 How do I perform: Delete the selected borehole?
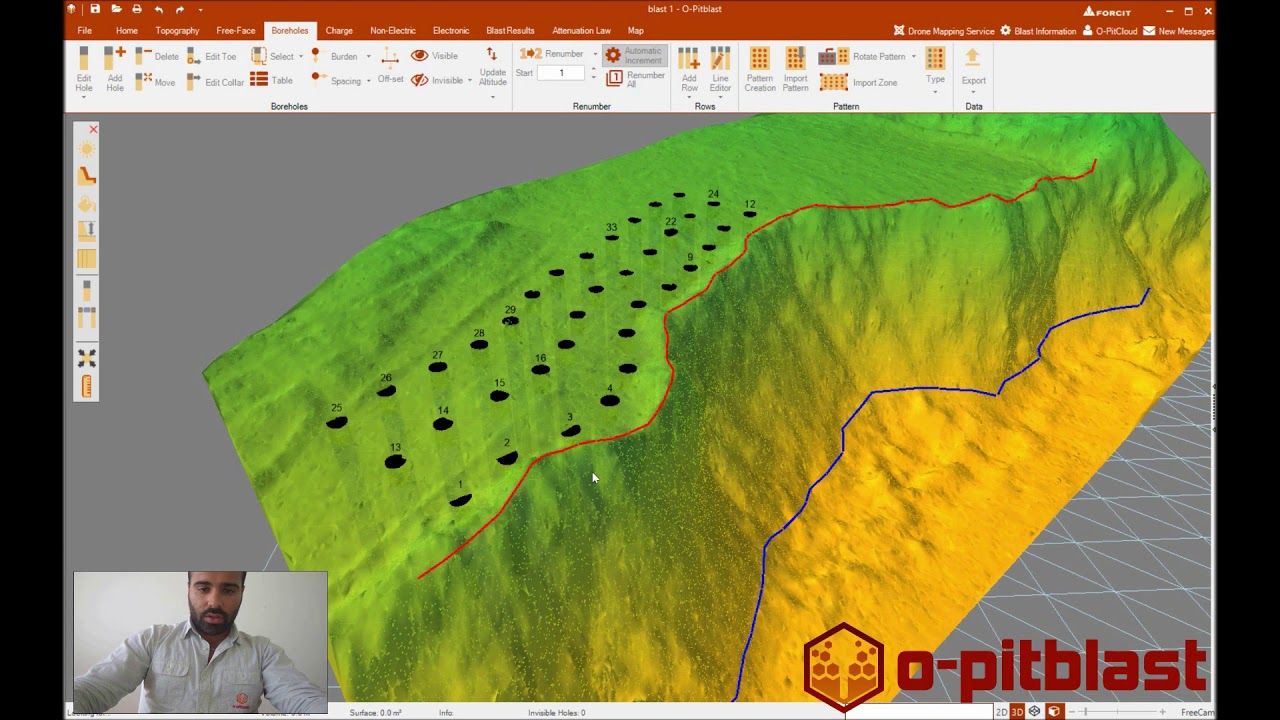point(157,56)
